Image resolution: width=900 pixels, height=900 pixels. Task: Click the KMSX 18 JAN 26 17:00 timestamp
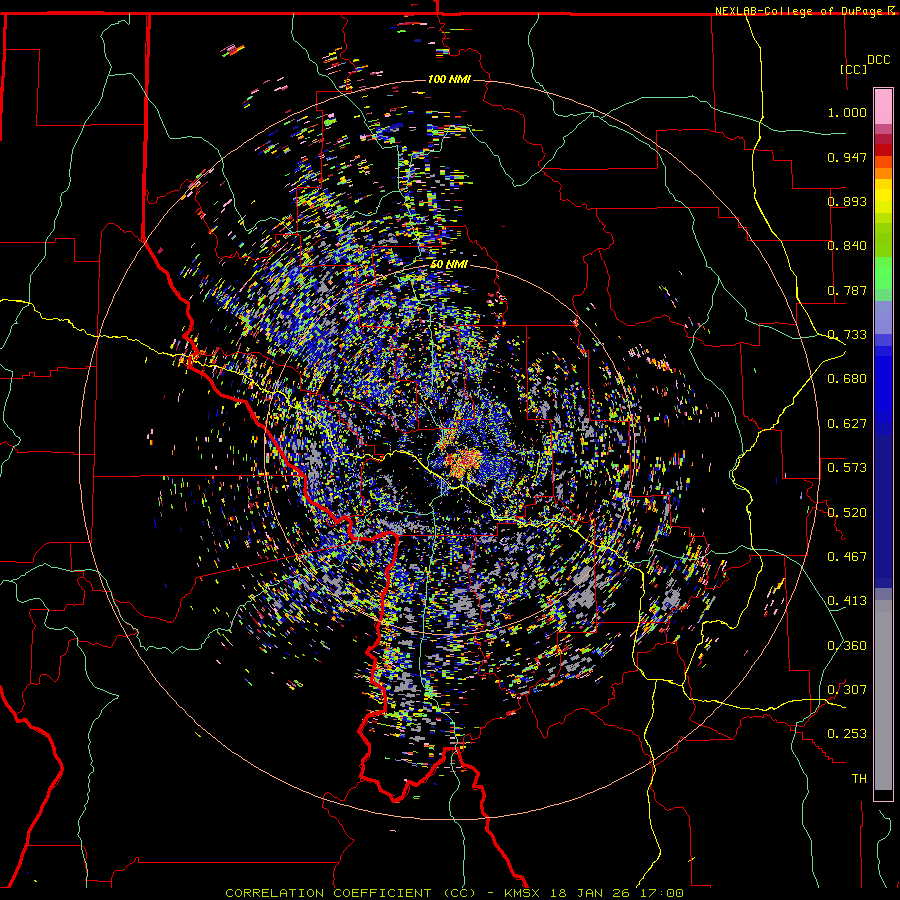coord(593,893)
